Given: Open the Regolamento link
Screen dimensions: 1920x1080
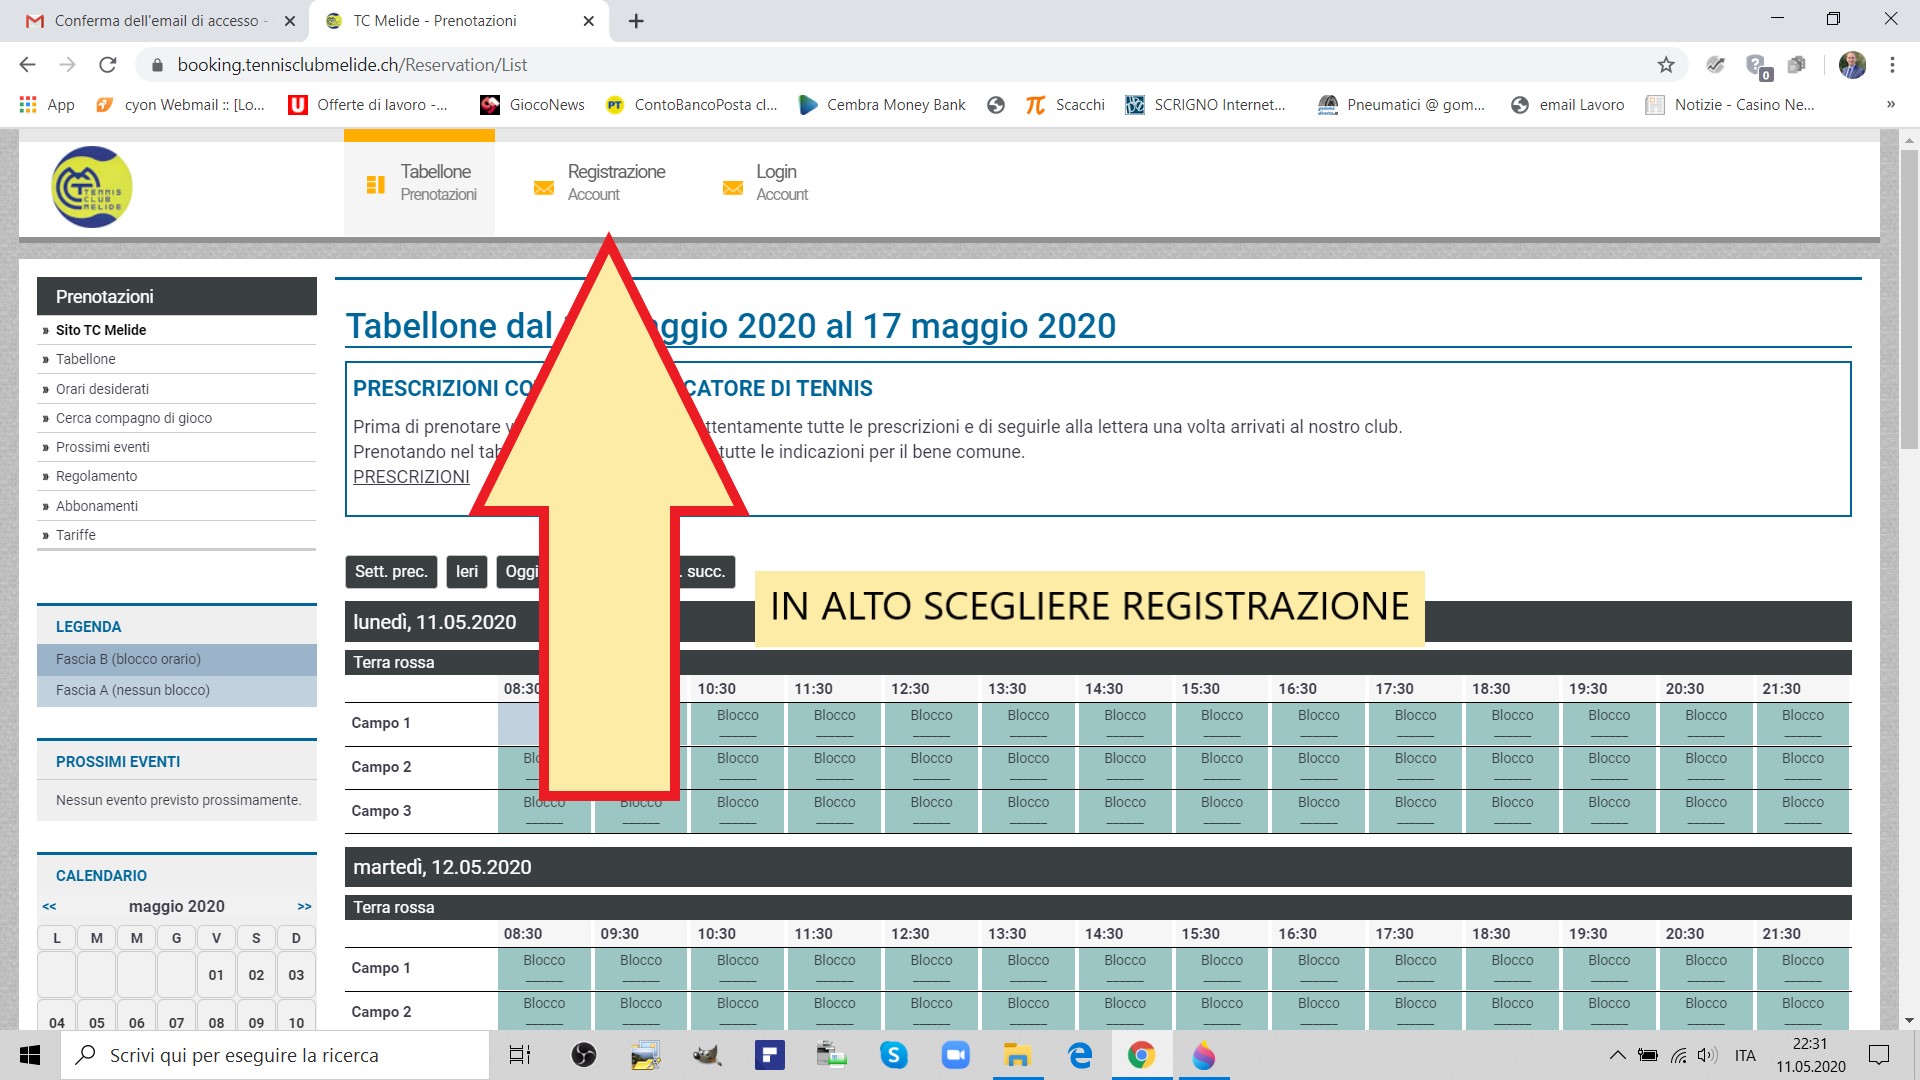Looking at the screenshot, I should pyautogui.click(x=96, y=476).
